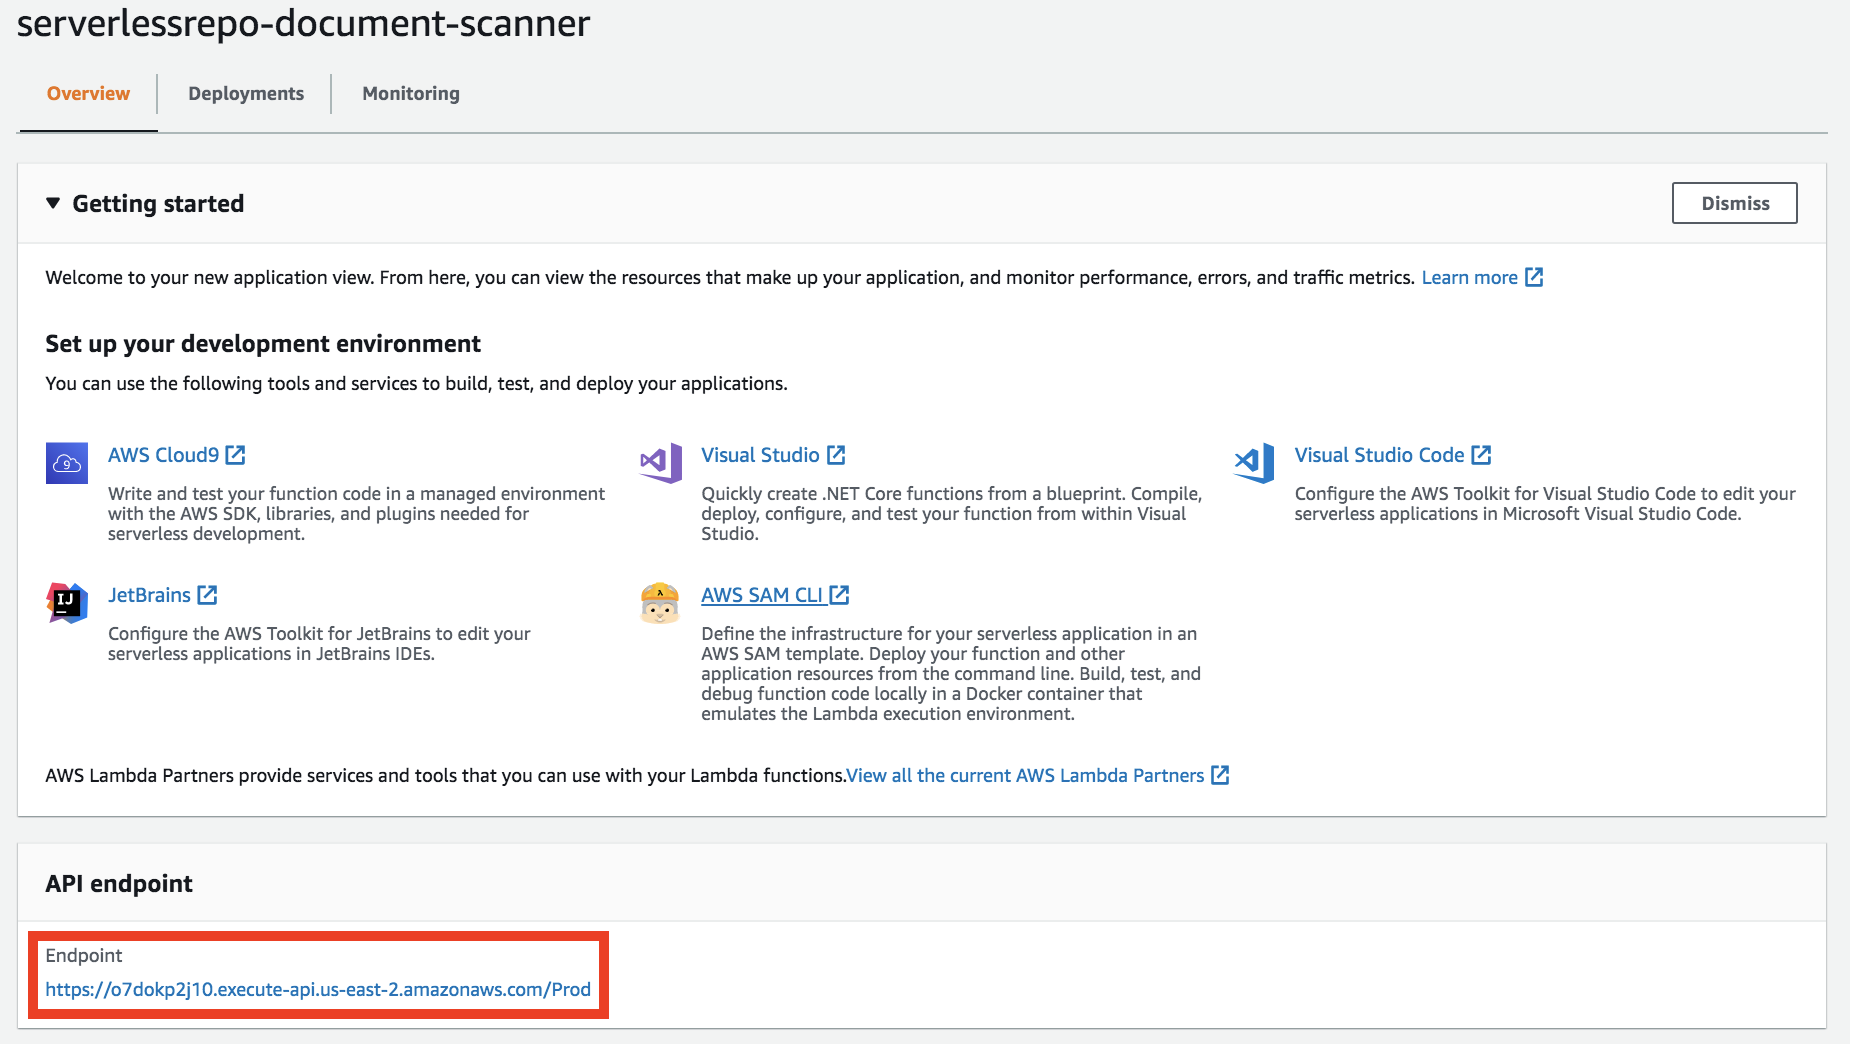Click the AWS Cloud9 description paragraph

356,513
